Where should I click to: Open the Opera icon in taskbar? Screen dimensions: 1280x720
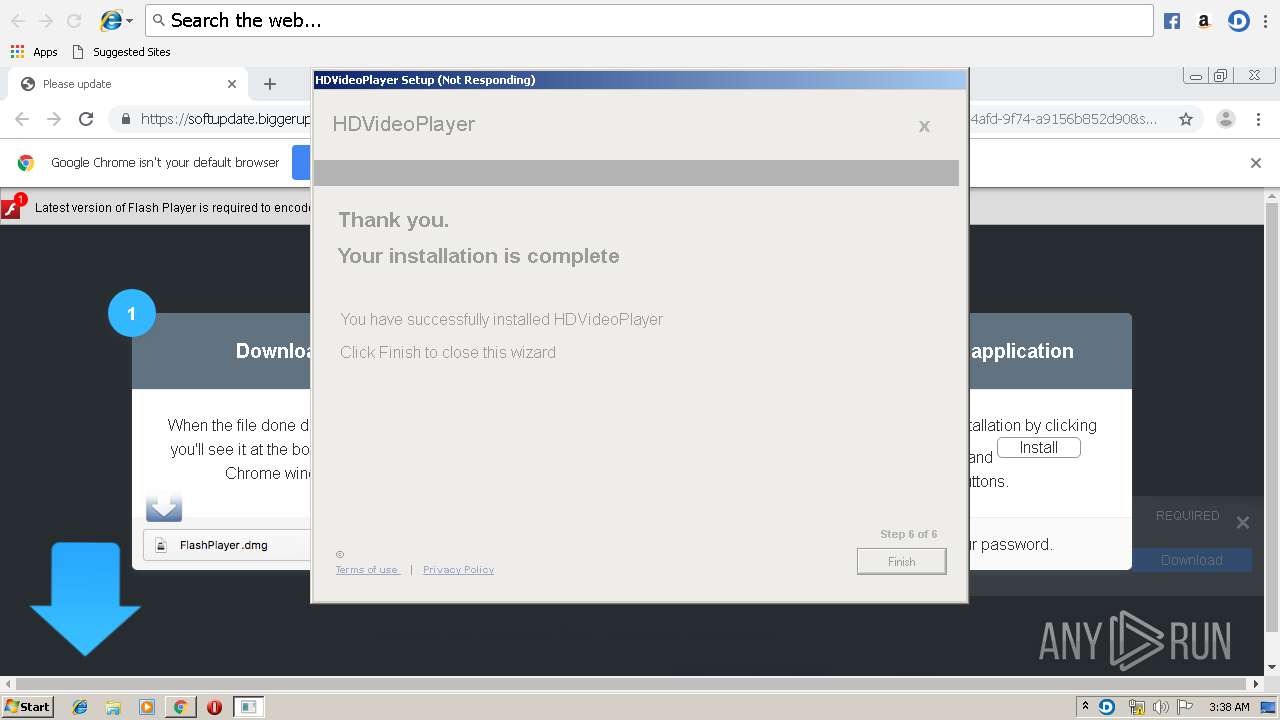214,707
